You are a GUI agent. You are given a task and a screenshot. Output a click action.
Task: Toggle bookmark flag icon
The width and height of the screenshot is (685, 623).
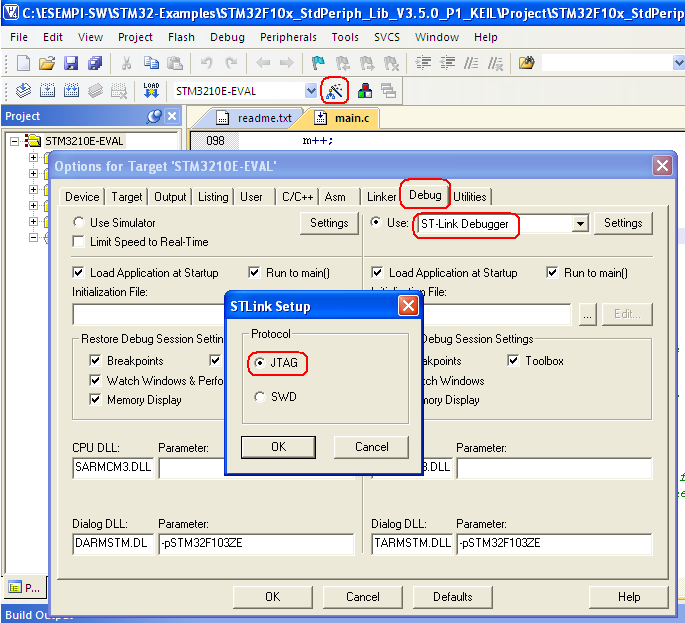318,63
